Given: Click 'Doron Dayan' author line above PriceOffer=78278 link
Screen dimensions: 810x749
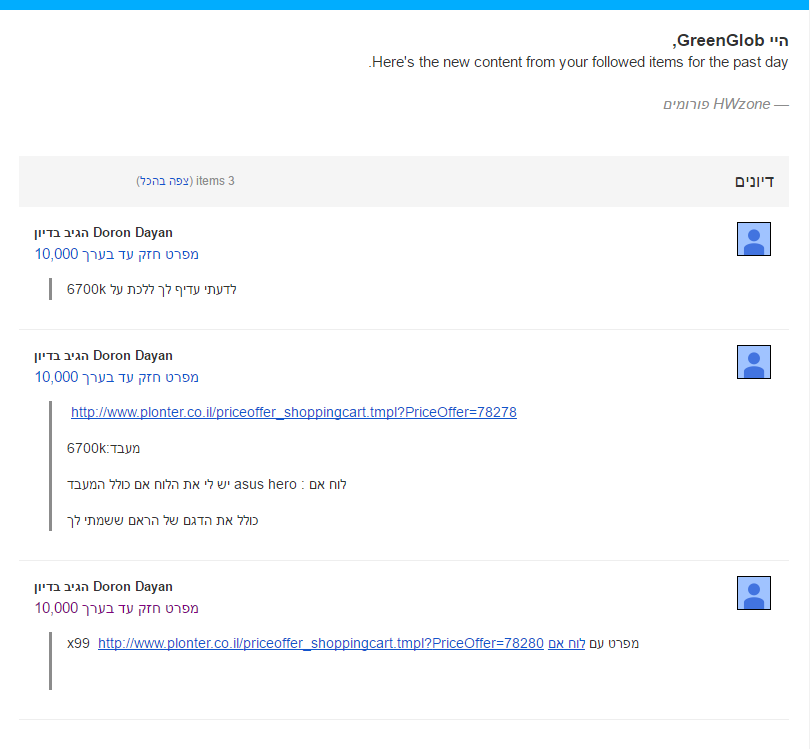Looking at the screenshot, I should click(103, 356).
